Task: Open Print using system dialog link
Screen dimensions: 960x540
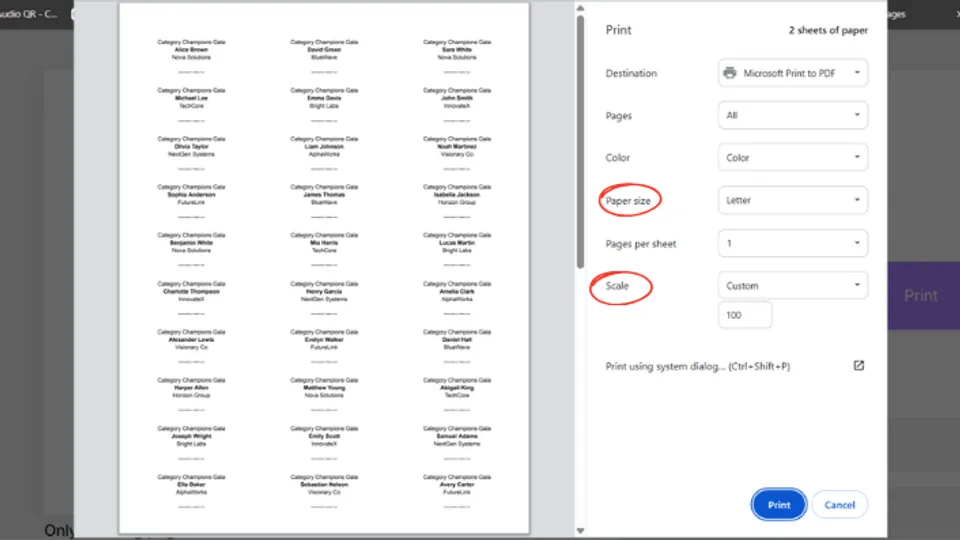Action: click(697, 366)
